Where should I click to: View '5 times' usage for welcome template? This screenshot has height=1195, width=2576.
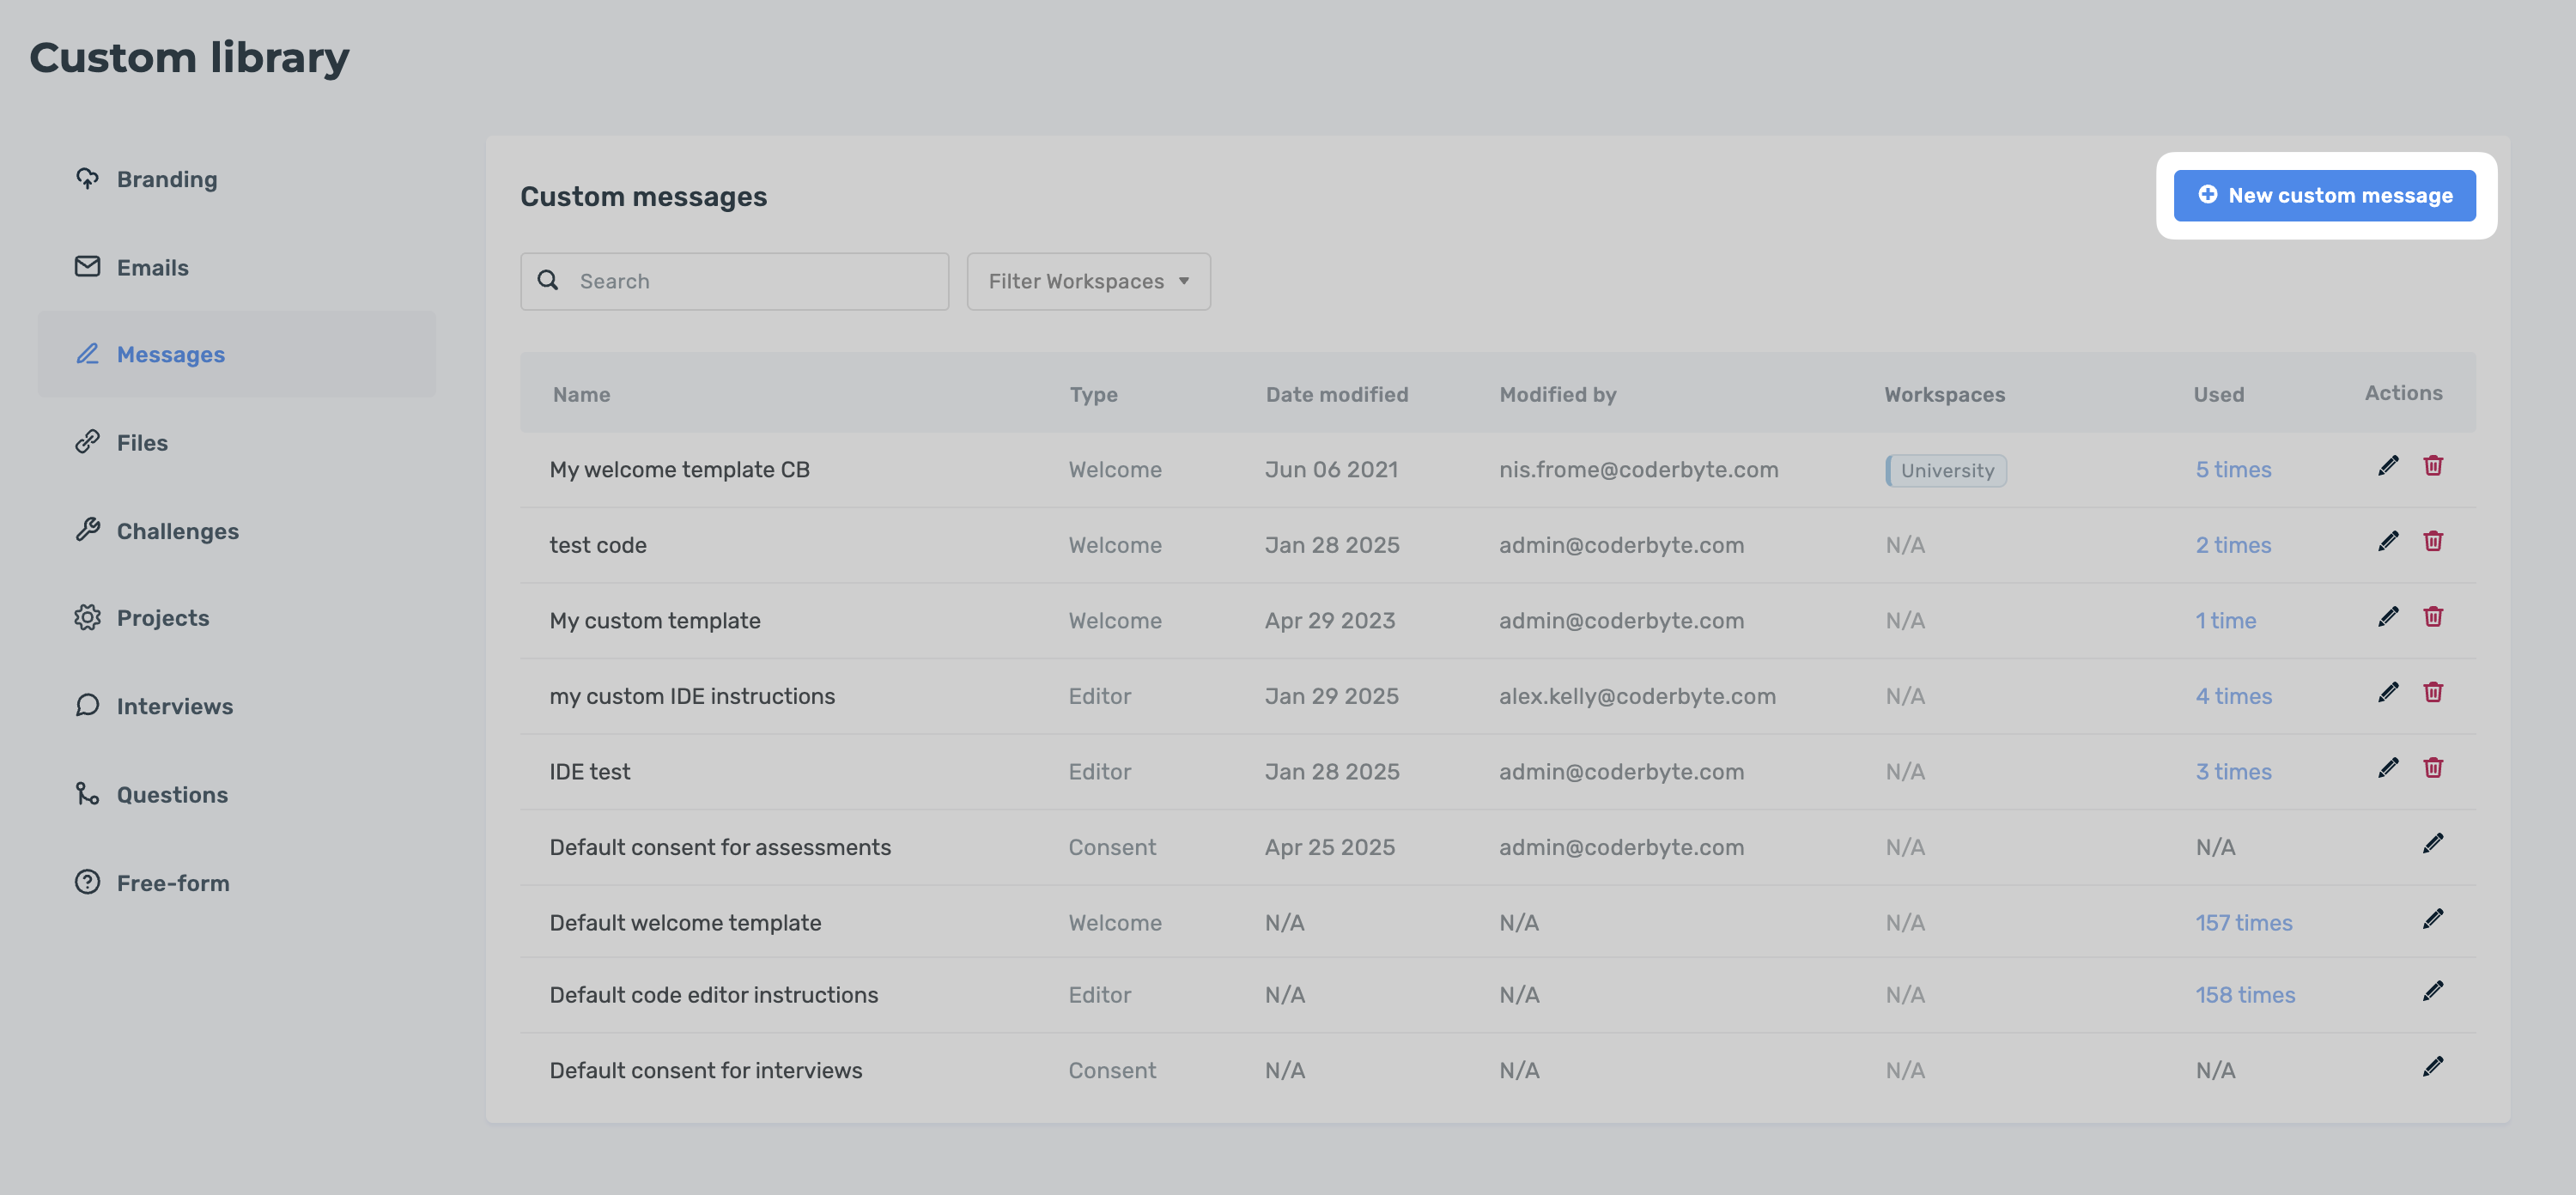pyautogui.click(x=2232, y=470)
